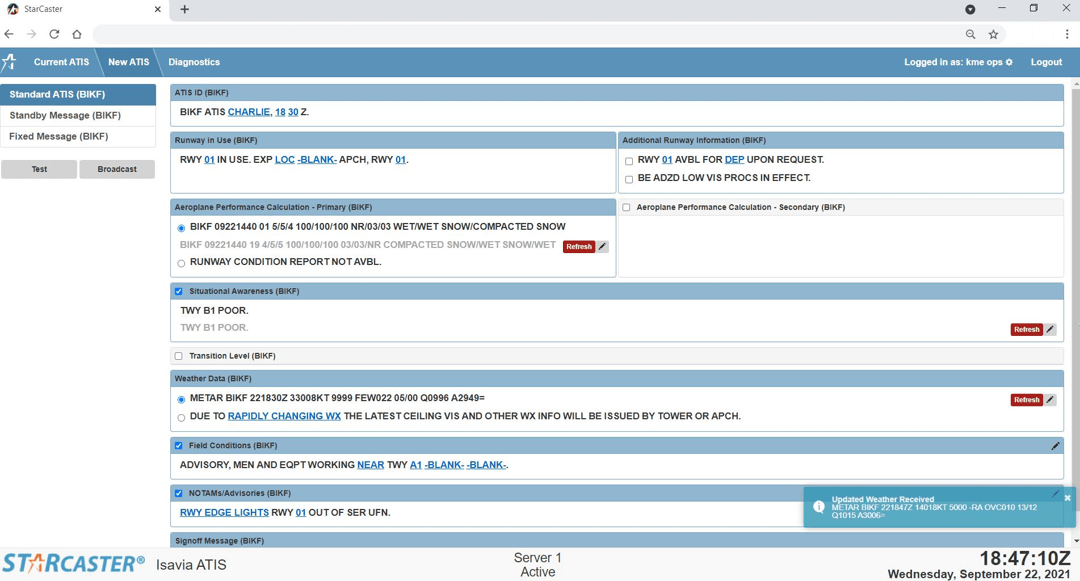Enable Aeroplane Performance Calculation Secondary checkbox
The image size is (1080, 581).
pos(626,207)
